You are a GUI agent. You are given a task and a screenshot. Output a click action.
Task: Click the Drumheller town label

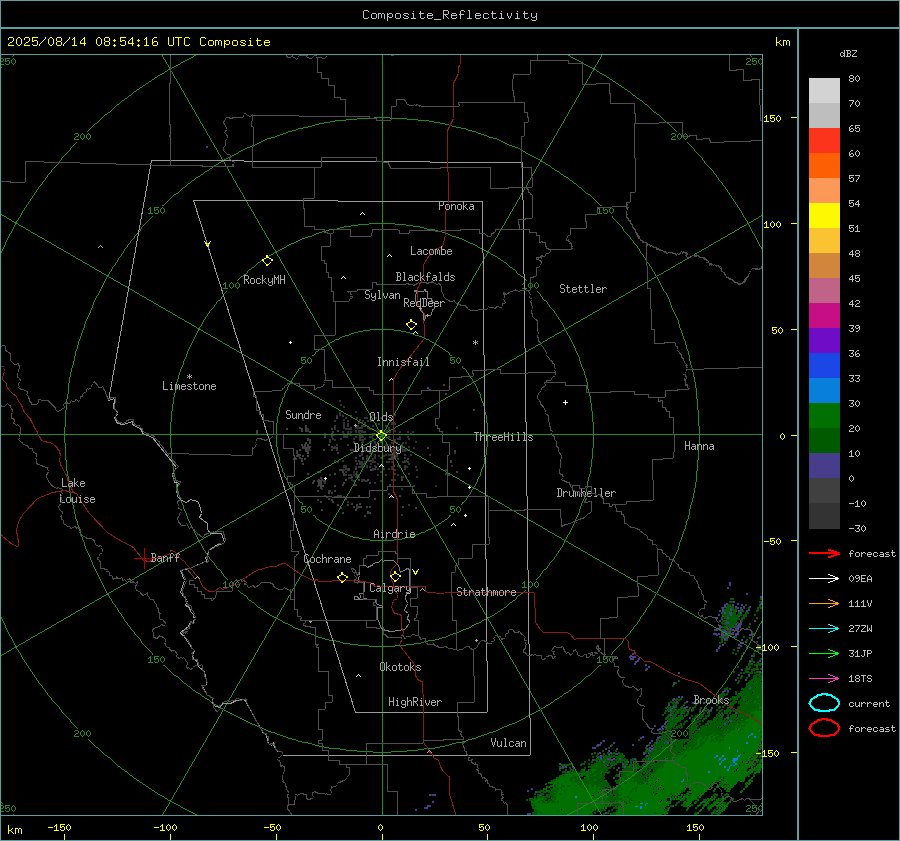[586, 493]
